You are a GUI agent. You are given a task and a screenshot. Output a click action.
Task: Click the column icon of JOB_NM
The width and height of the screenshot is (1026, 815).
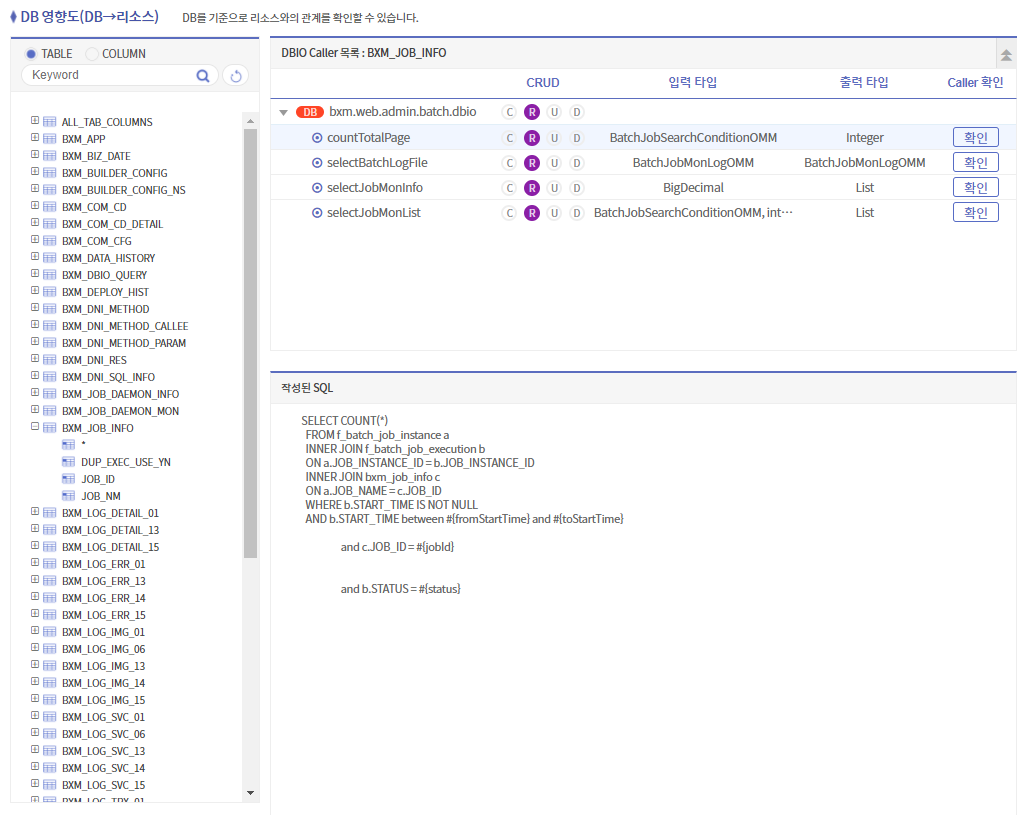coord(68,496)
